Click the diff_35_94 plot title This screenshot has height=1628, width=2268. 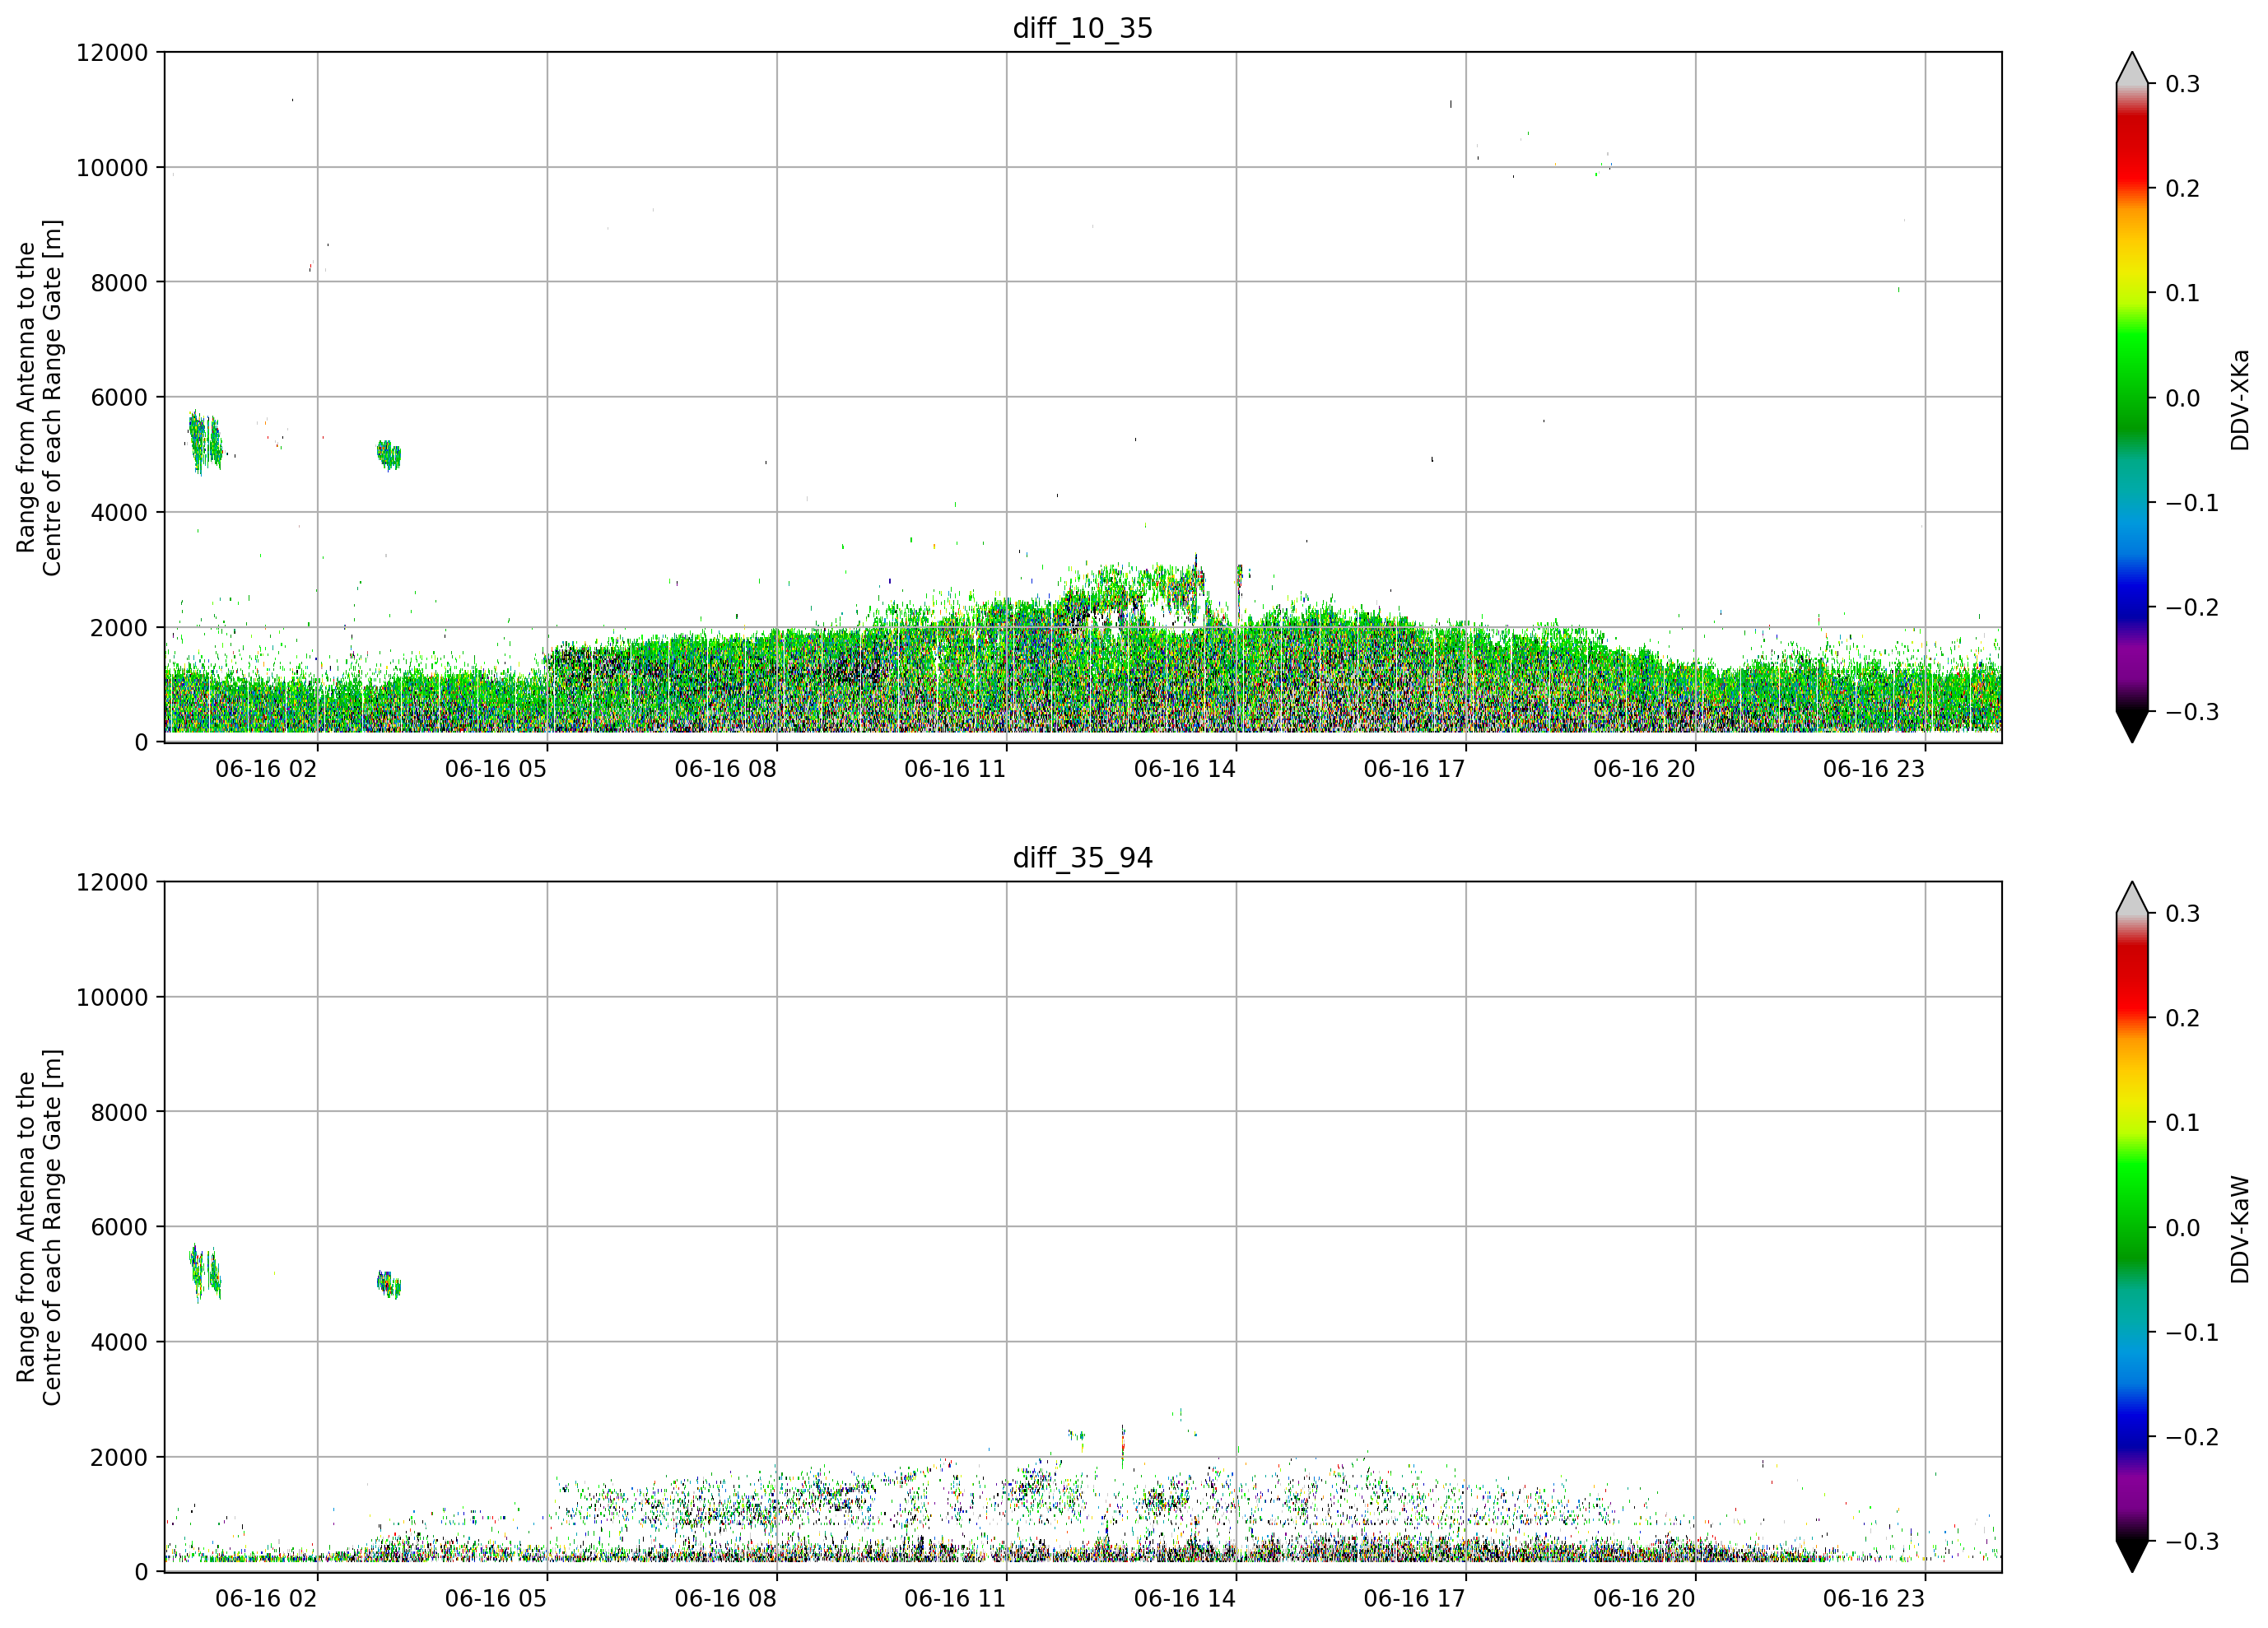pos(1082,858)
